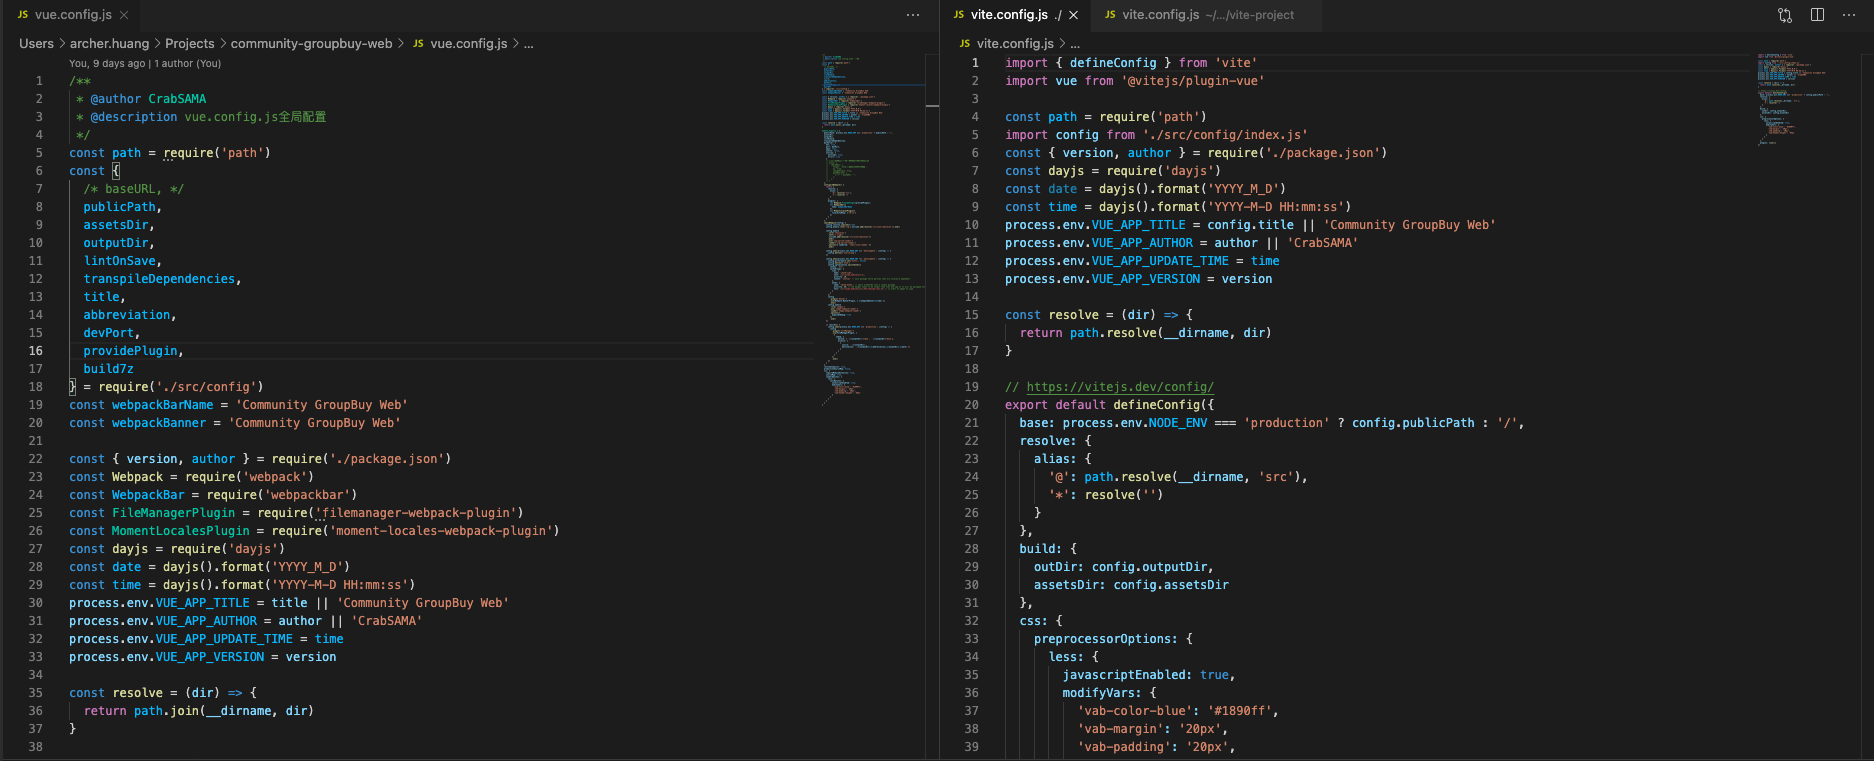Click './package.json' string in right editor

(1323, 153)
